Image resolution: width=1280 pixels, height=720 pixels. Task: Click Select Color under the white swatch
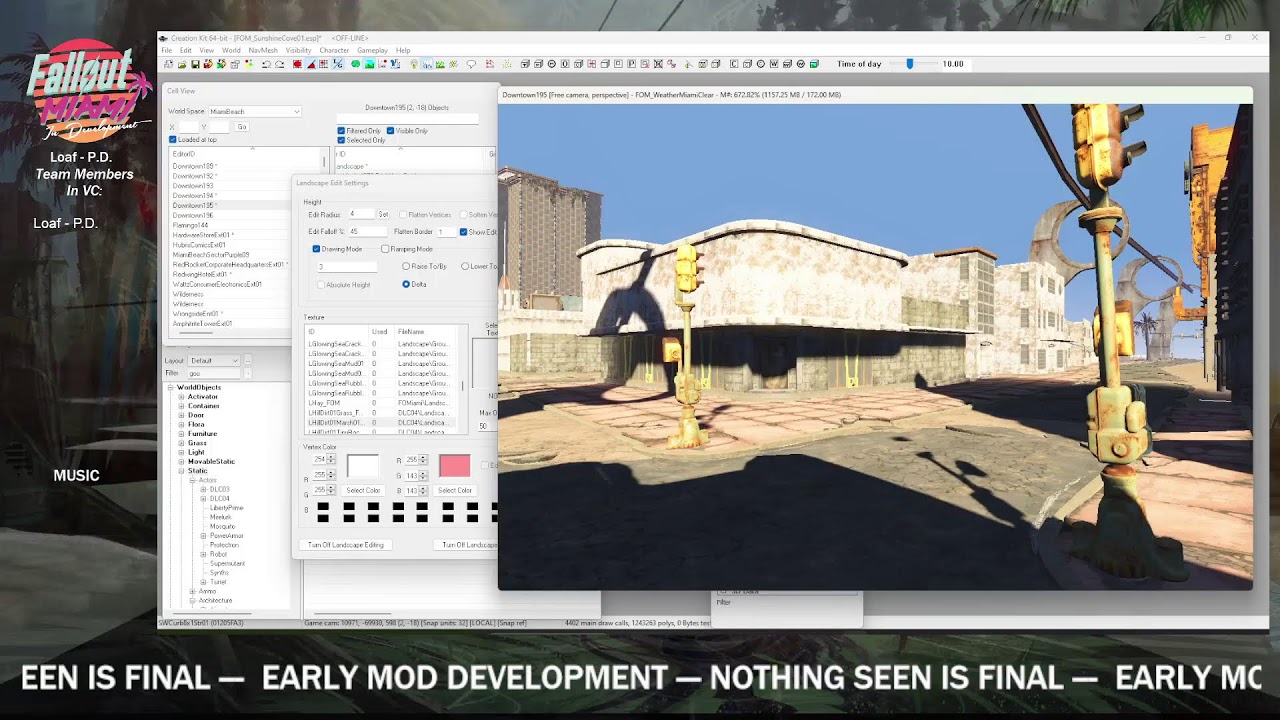pyautogui.click(x=363, y=491)
